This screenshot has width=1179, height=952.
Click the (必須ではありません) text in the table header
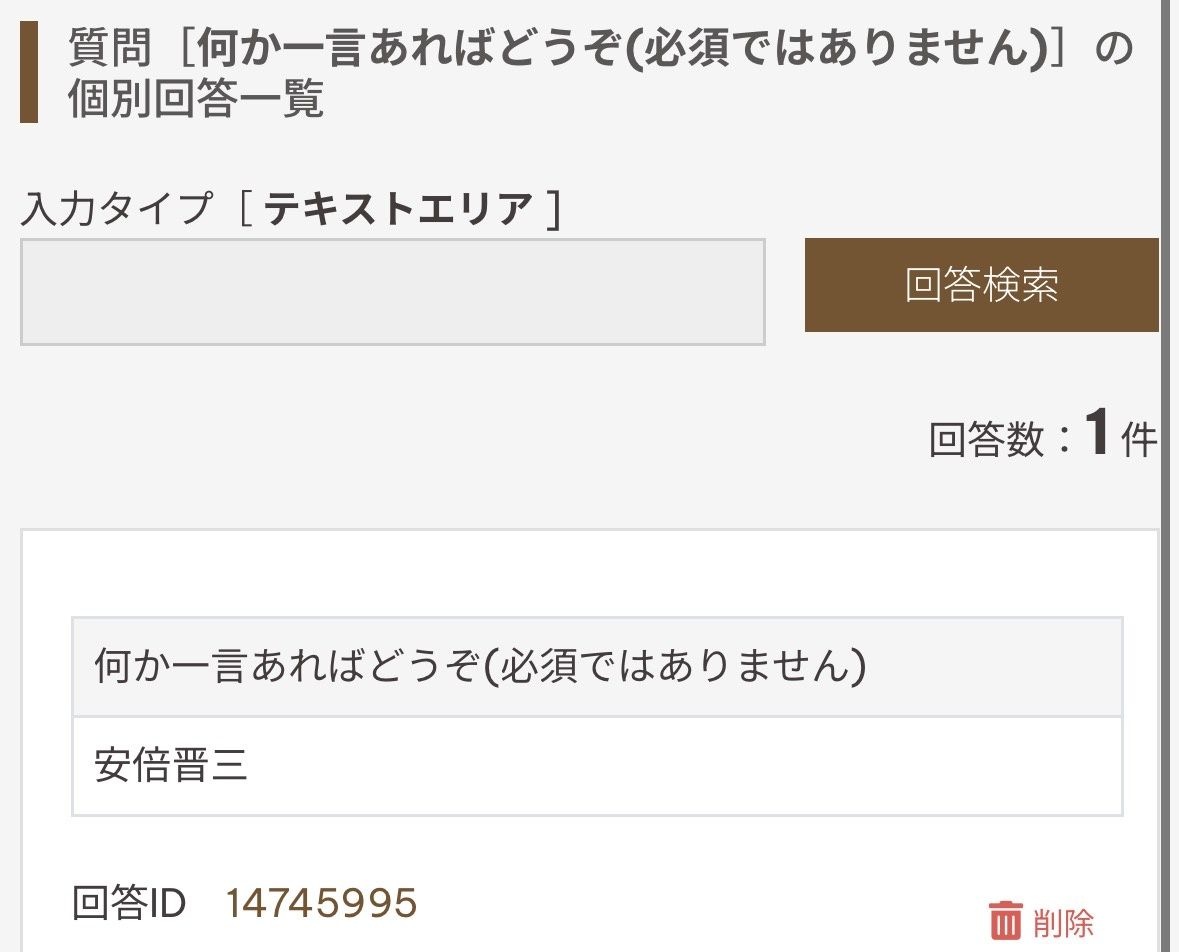coord(674,667)
